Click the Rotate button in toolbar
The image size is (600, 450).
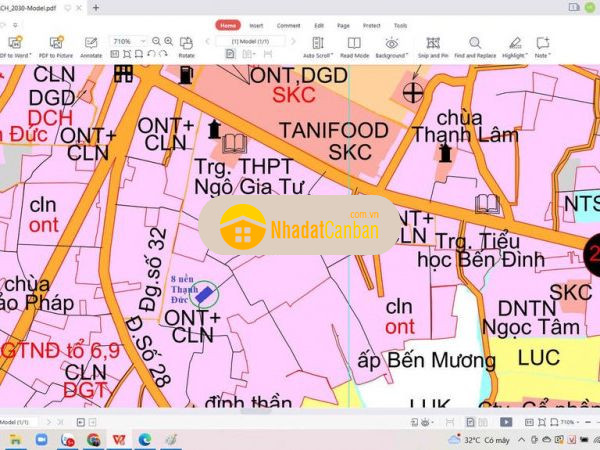click(x=186, y=47)
